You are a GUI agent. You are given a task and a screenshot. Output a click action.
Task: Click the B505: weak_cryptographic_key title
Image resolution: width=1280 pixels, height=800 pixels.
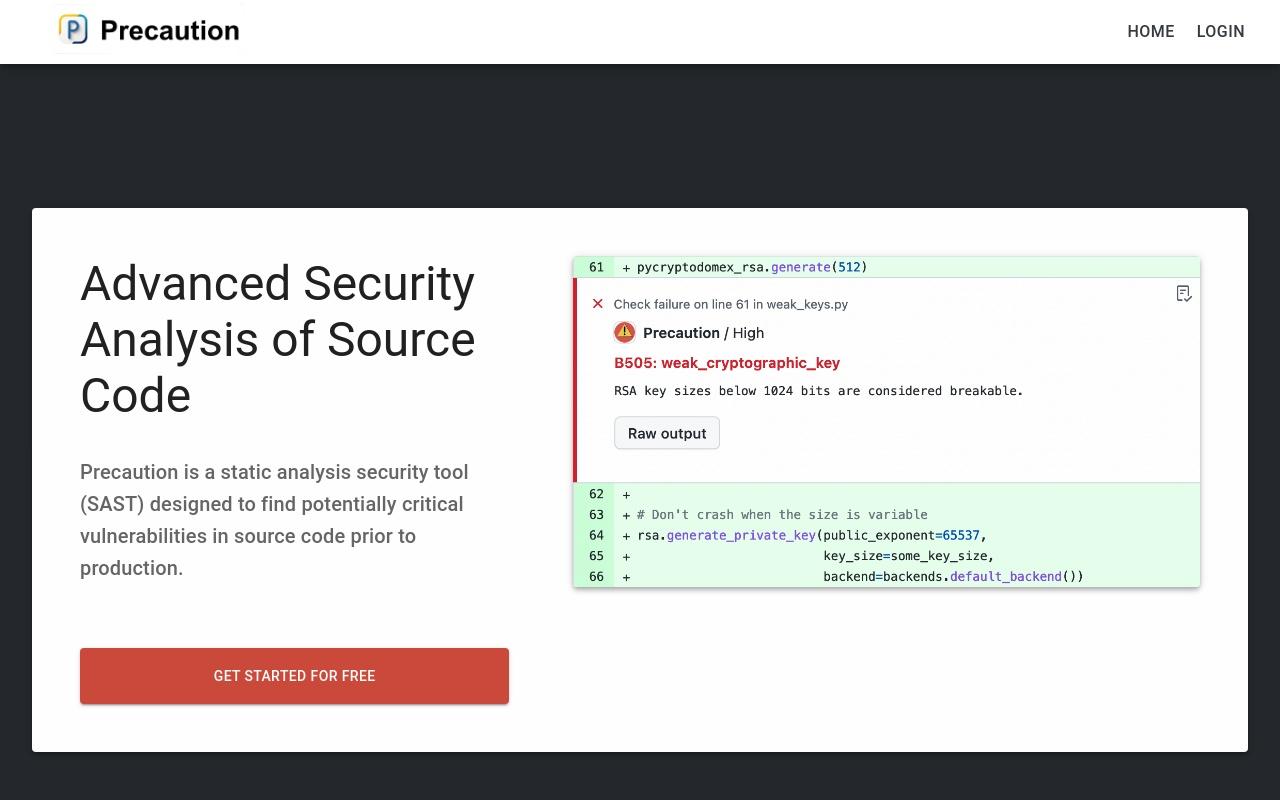[x=727, y=363]
